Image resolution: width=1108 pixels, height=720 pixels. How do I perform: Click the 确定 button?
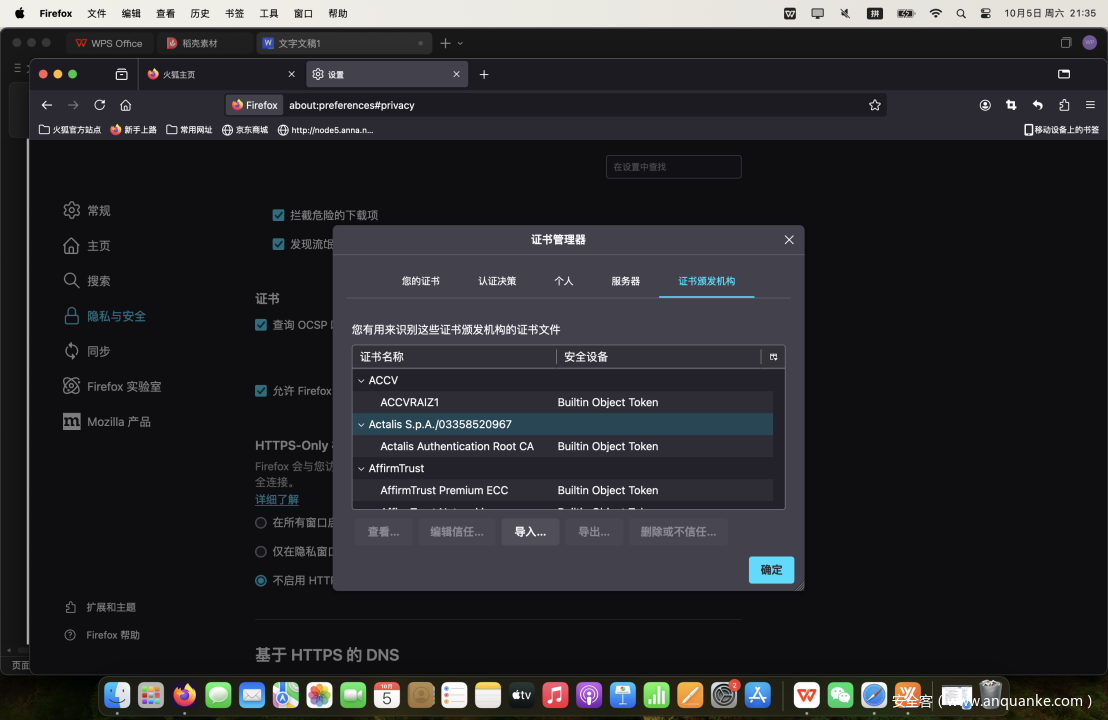(771, 570)
